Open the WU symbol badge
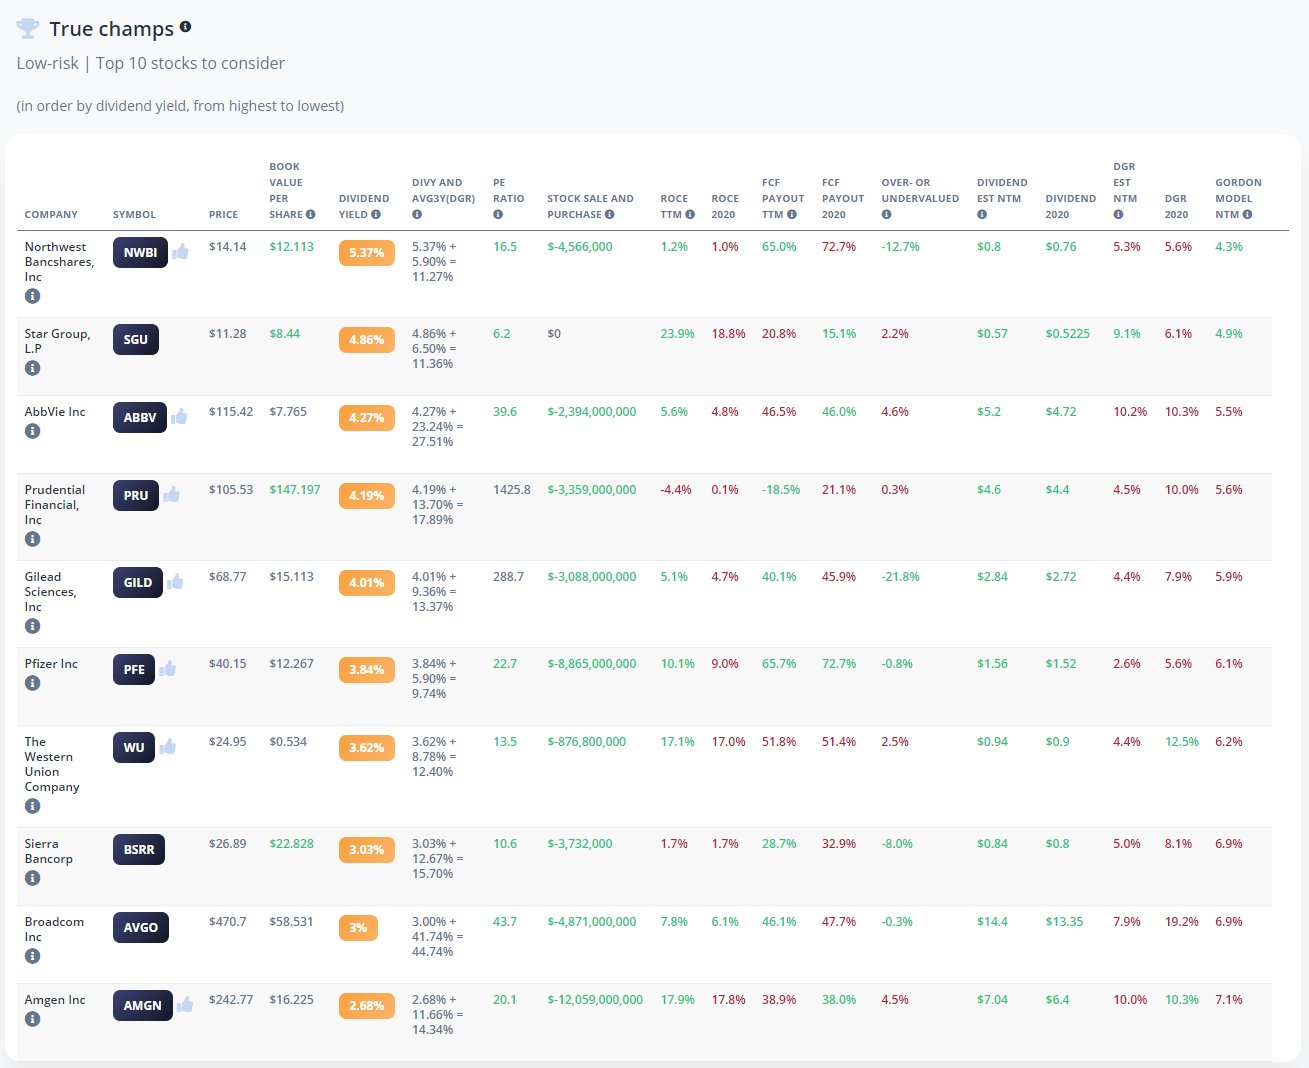Viewport: 1309px width, 1068px height. pos(134,748)
